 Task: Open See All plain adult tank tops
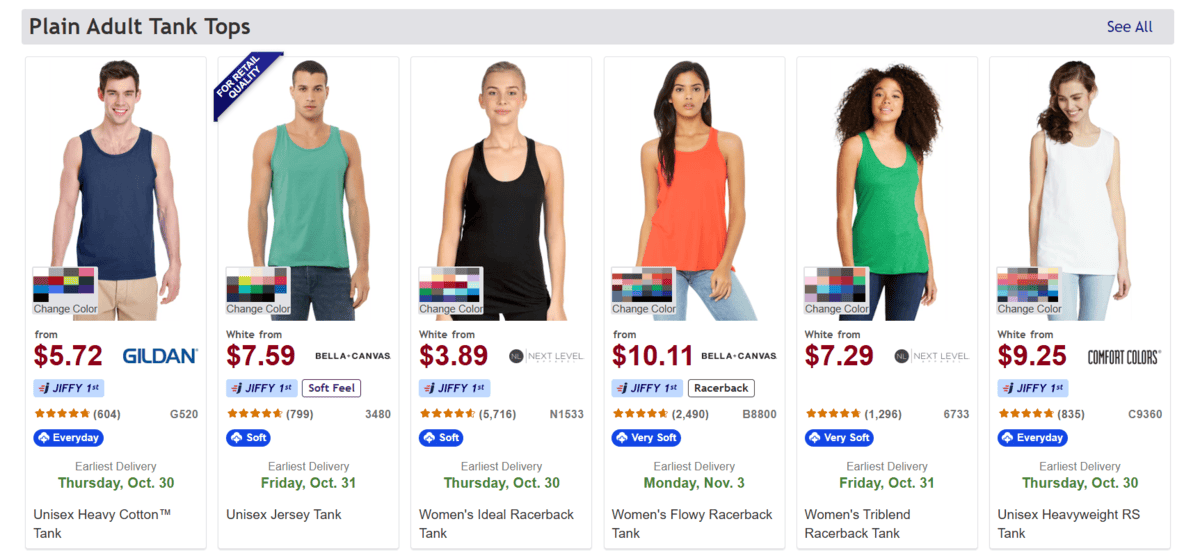coord(1129,27)
